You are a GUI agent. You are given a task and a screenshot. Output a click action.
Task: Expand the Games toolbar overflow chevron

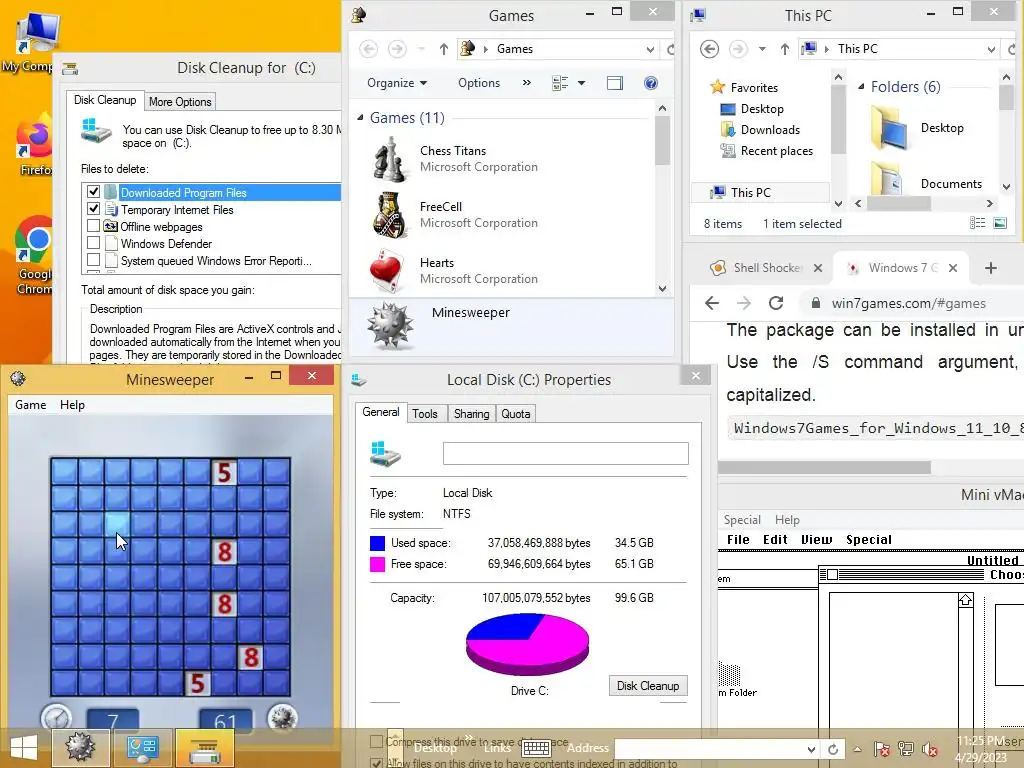526,83
